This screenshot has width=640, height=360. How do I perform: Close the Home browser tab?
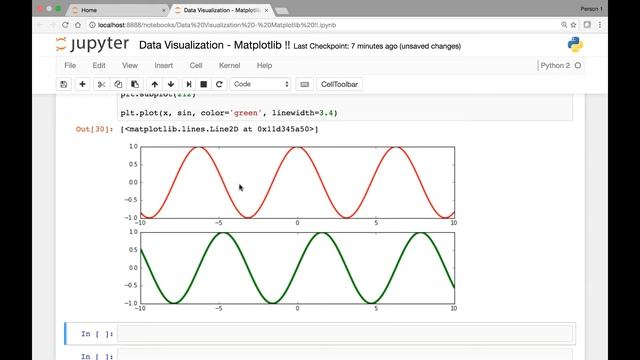164,10
